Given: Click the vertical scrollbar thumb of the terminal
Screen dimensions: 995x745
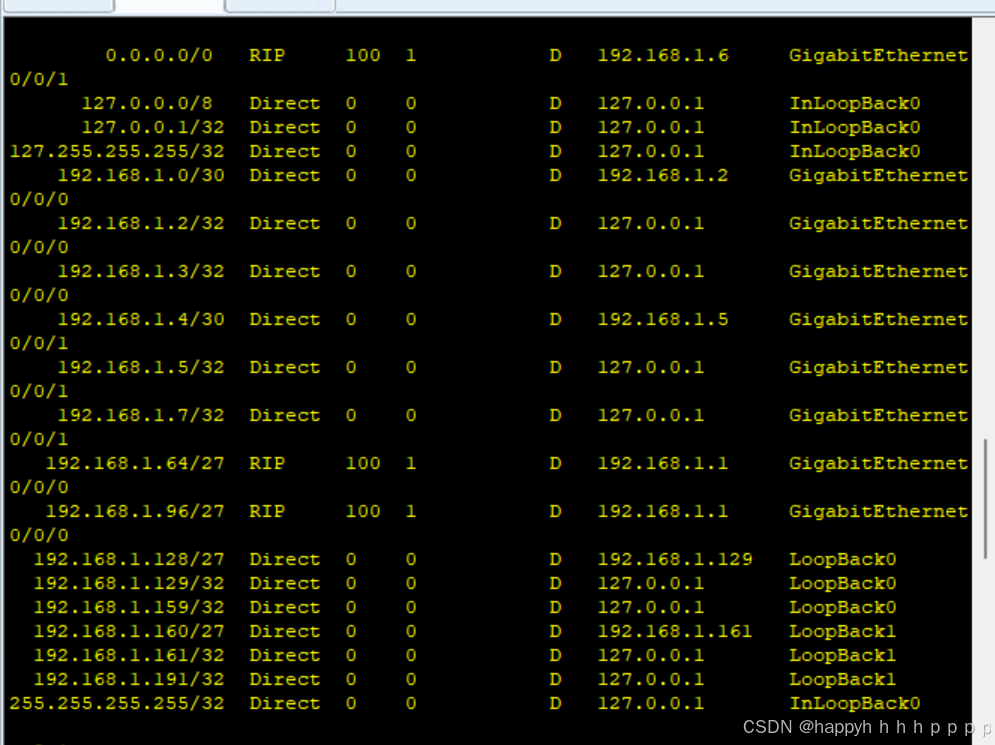Looking at the screenshot, I should tap(985, 499).
